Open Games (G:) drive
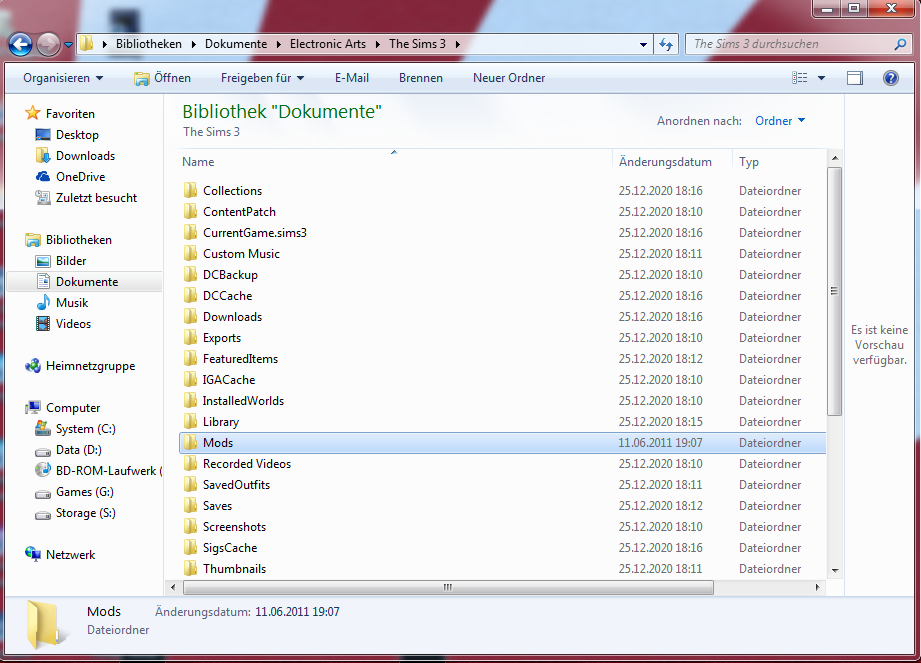Image resolution: width=921 pixels, height=663 pixels. [85, 492]
